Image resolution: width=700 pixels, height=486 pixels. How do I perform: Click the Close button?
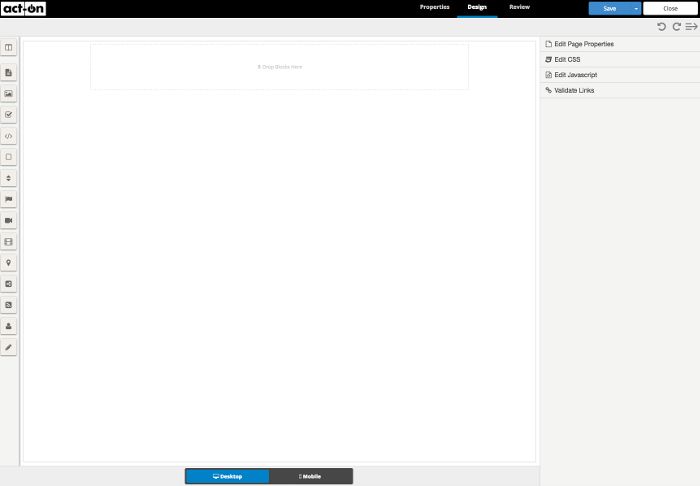coord(670,8)
